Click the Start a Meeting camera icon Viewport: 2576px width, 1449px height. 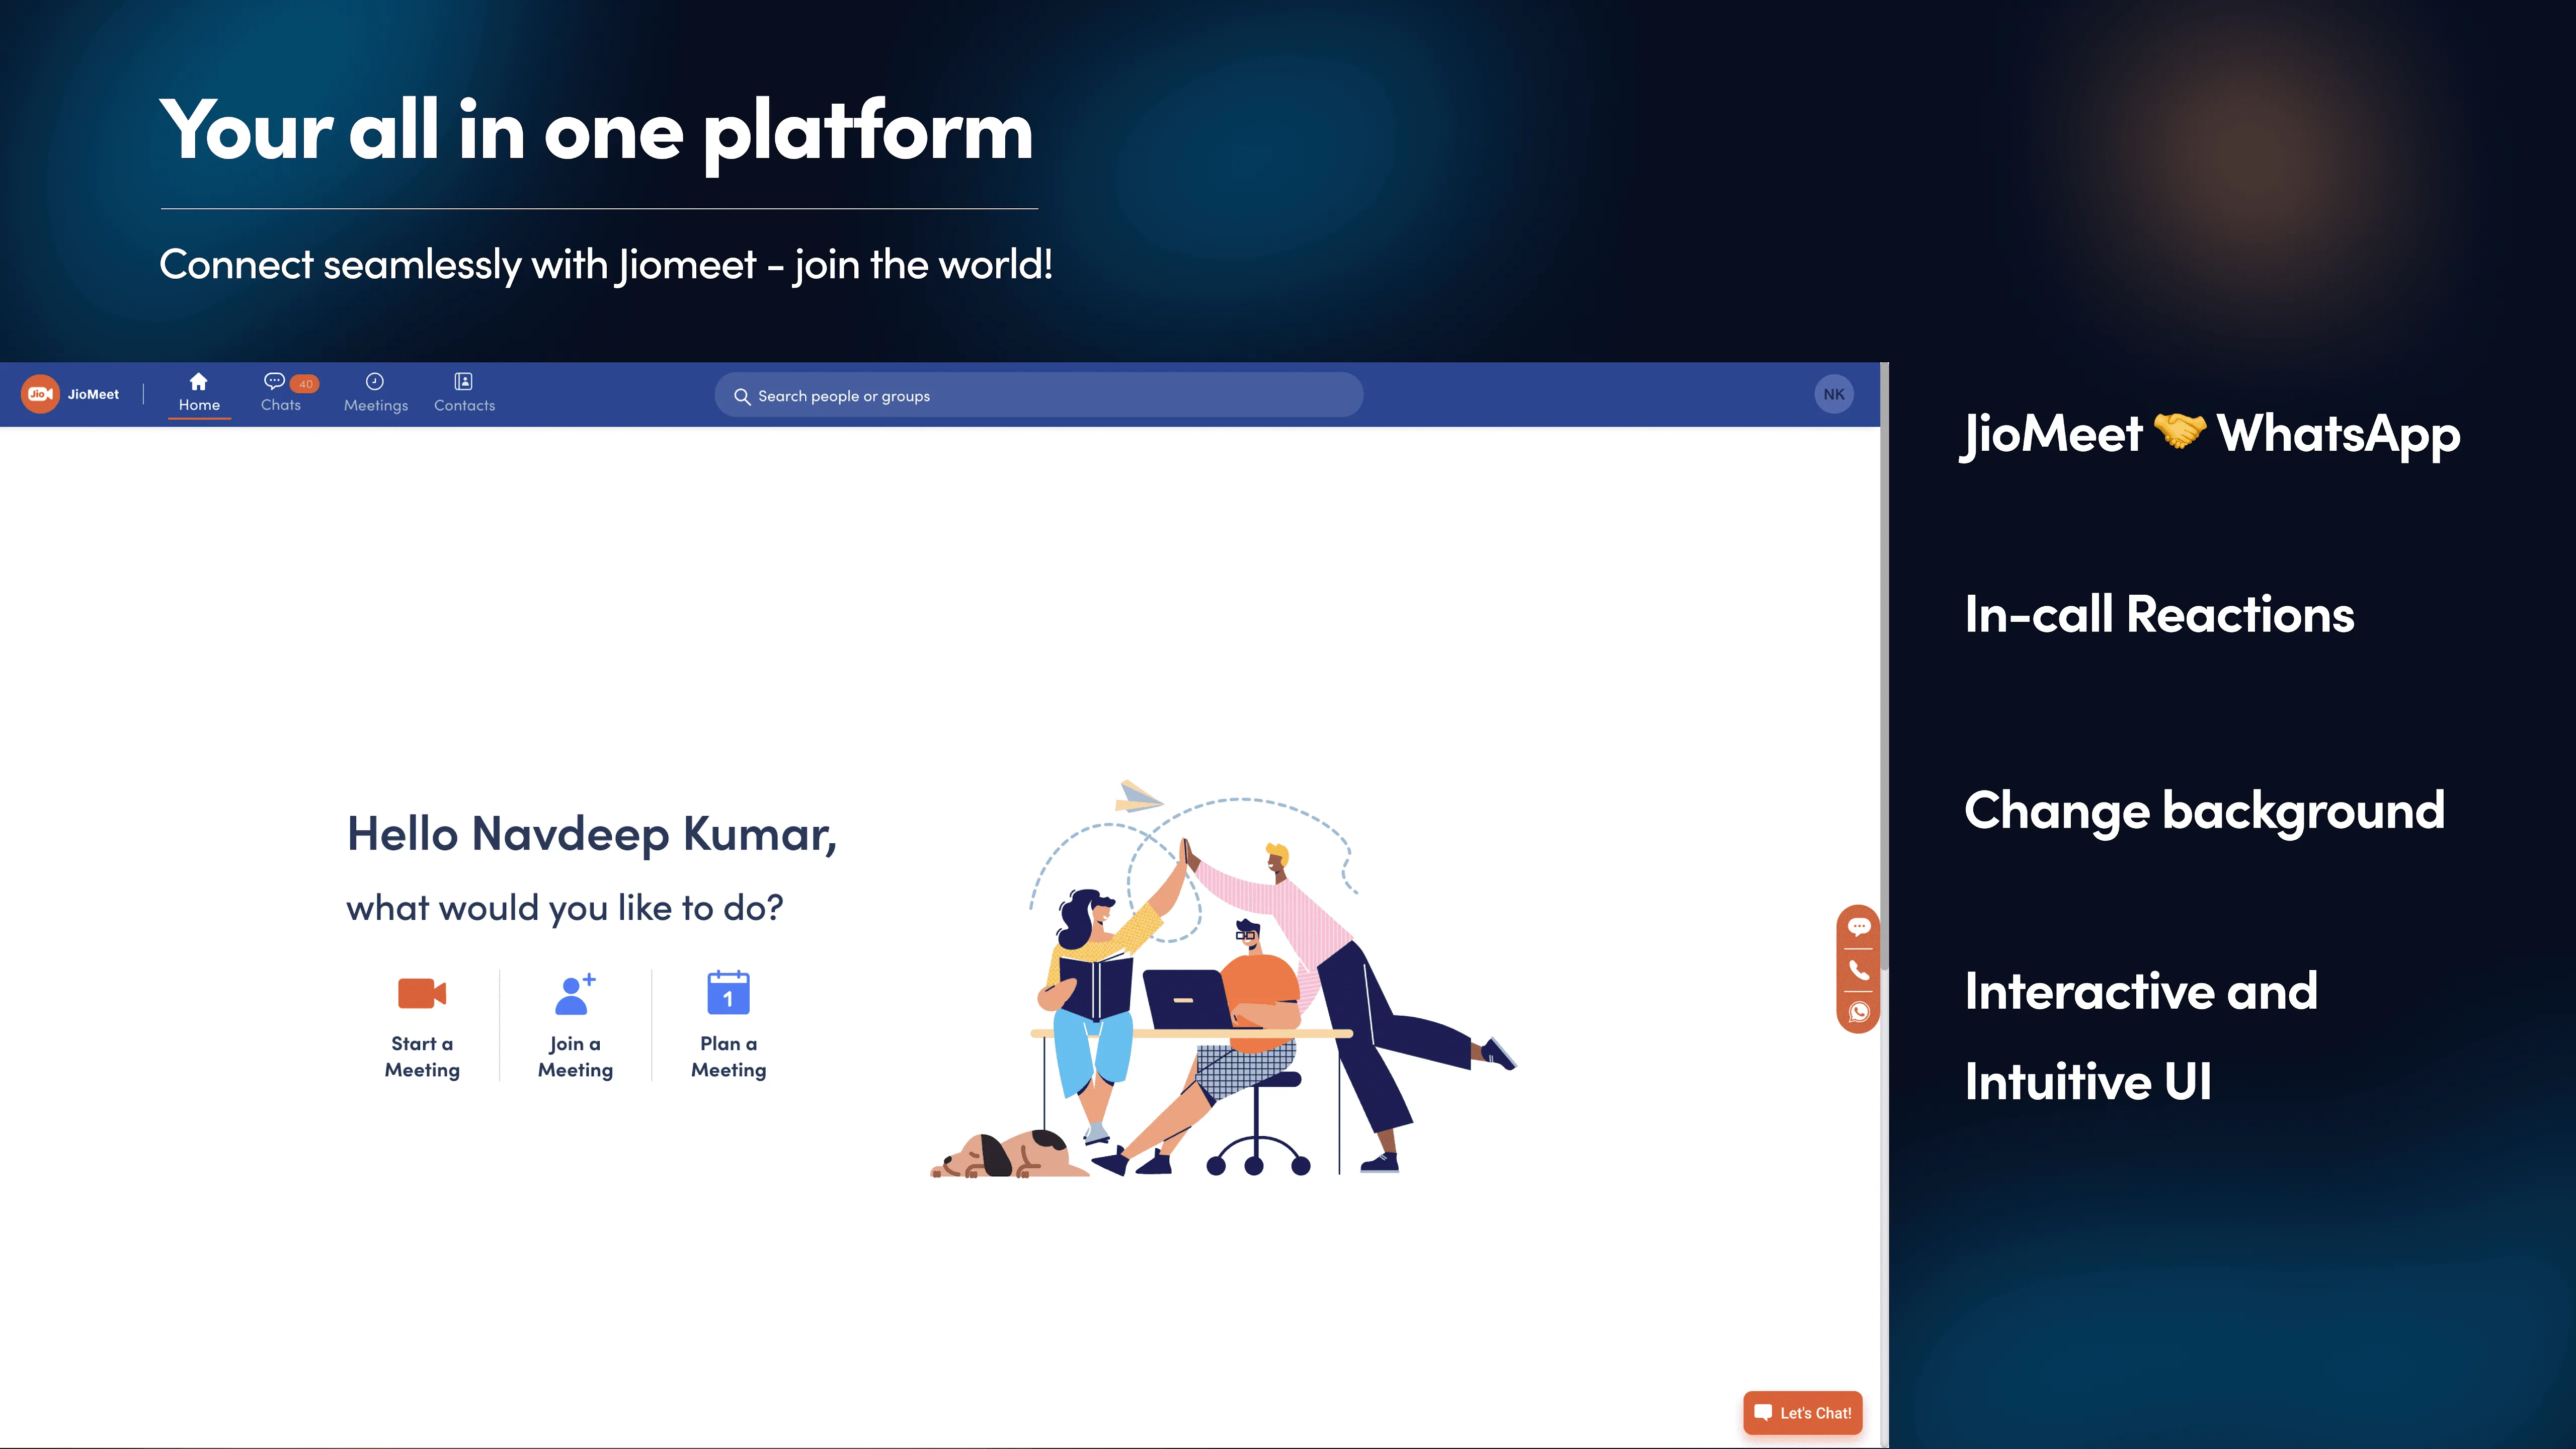coord(422,993)
